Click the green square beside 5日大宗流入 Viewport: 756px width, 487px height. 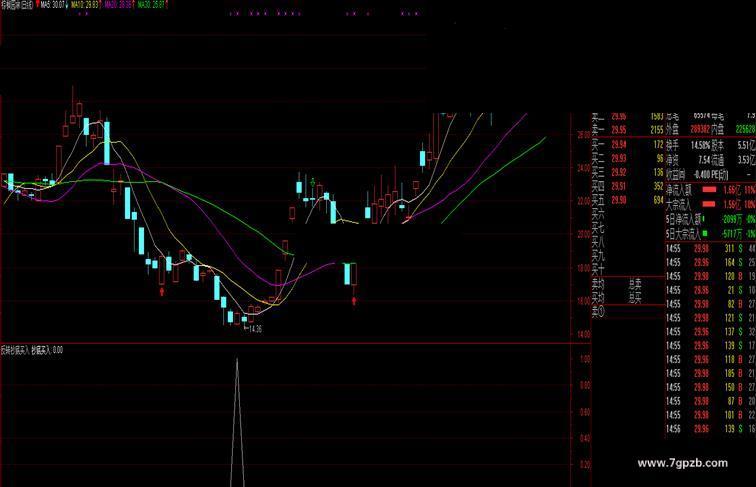coord(705,233)
